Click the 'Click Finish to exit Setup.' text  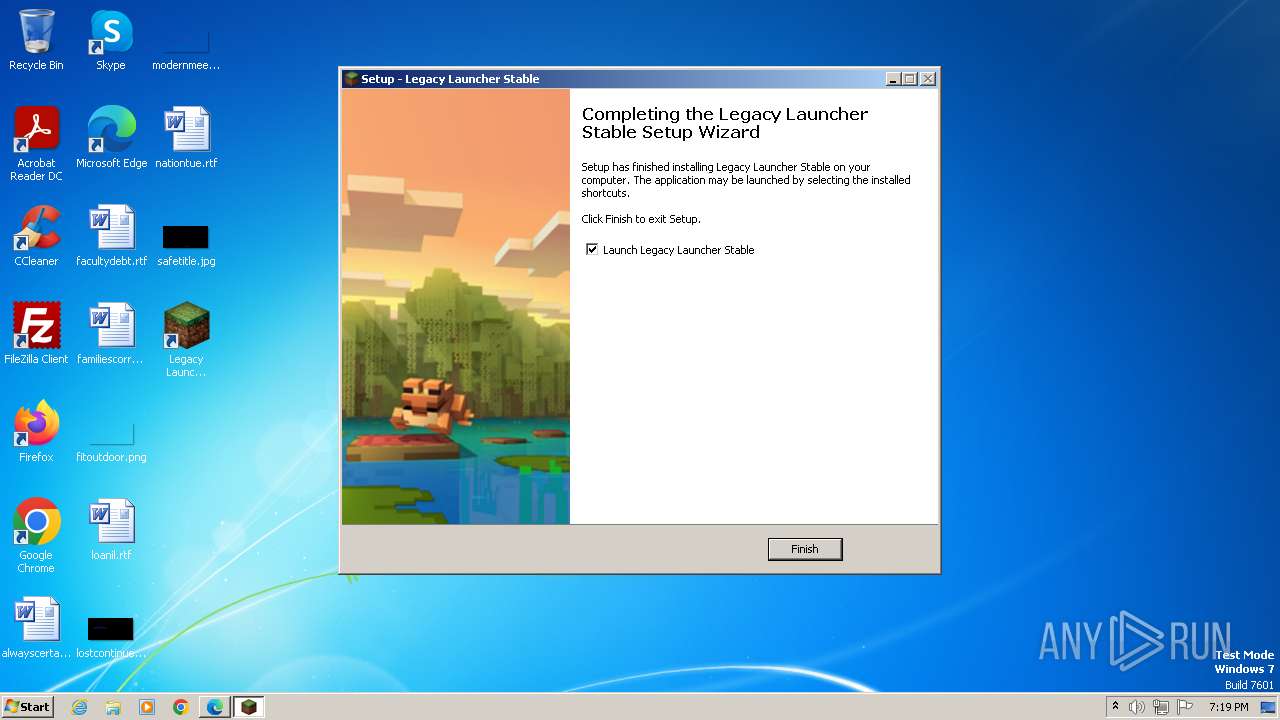(641, 219)
